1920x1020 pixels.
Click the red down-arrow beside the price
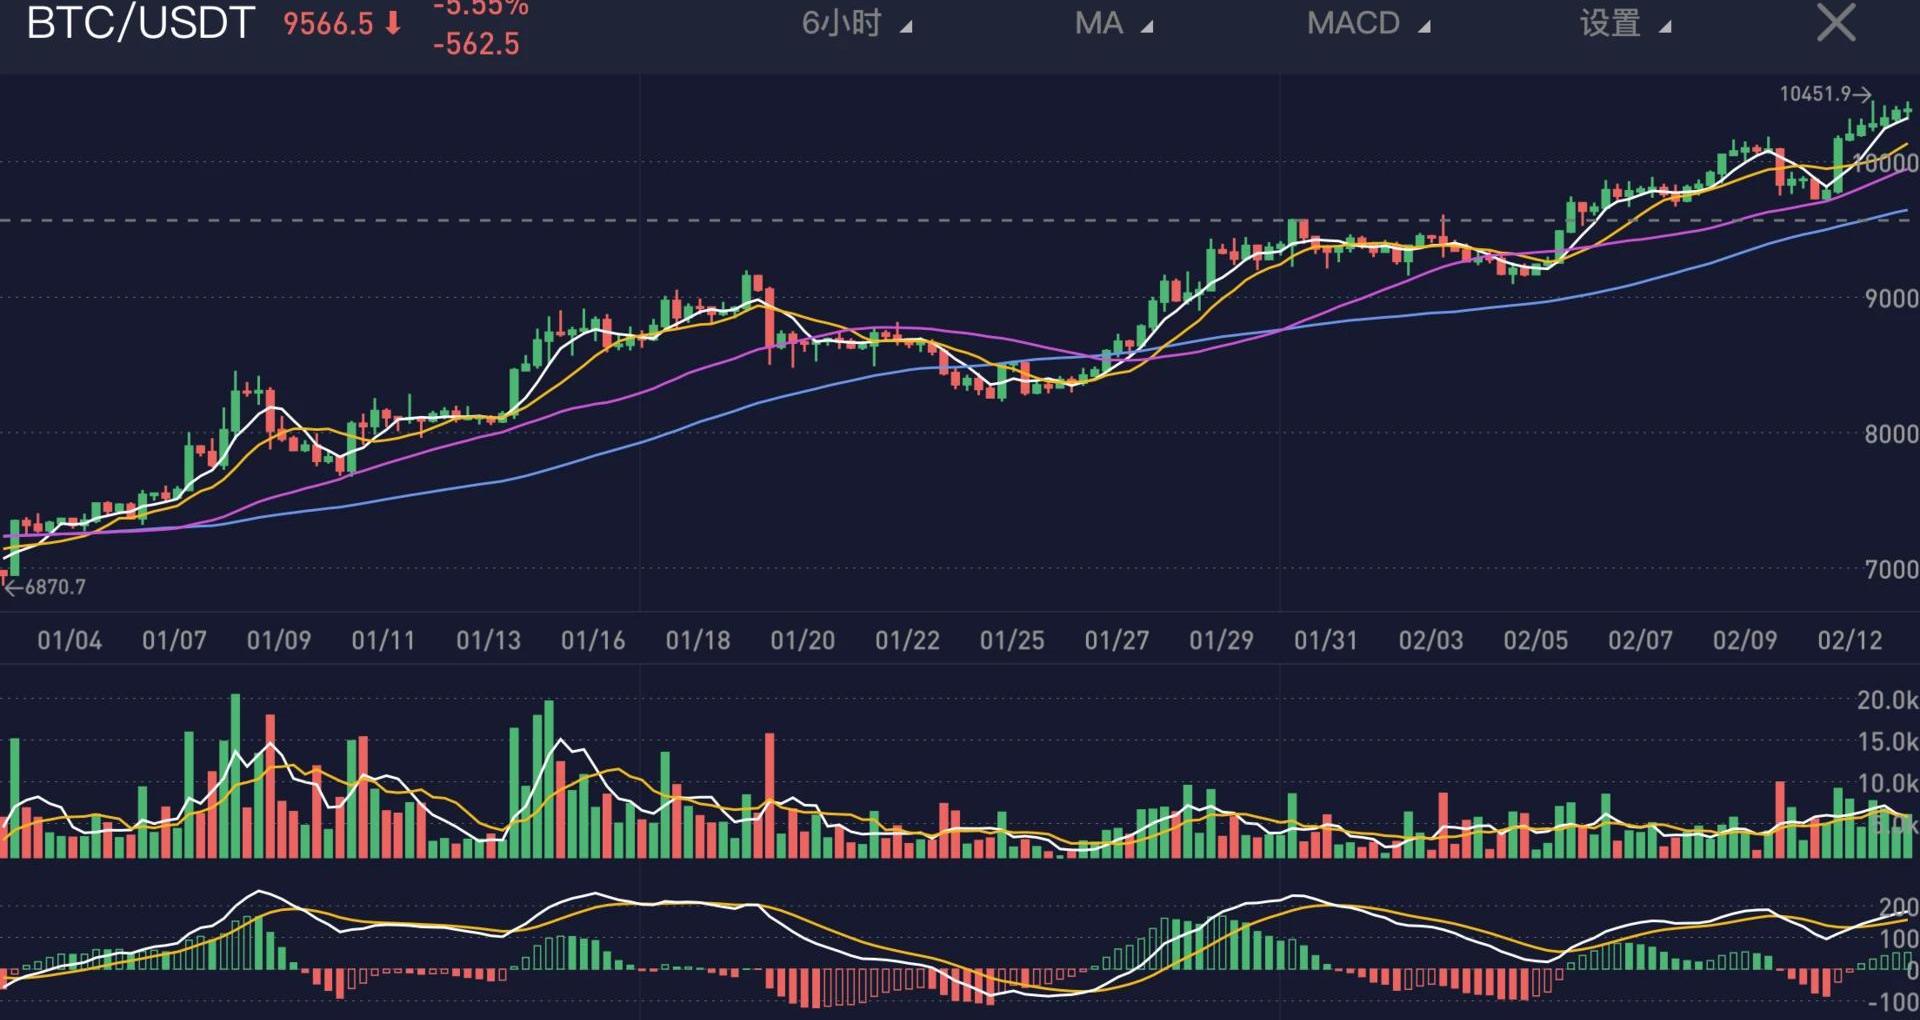393,23
